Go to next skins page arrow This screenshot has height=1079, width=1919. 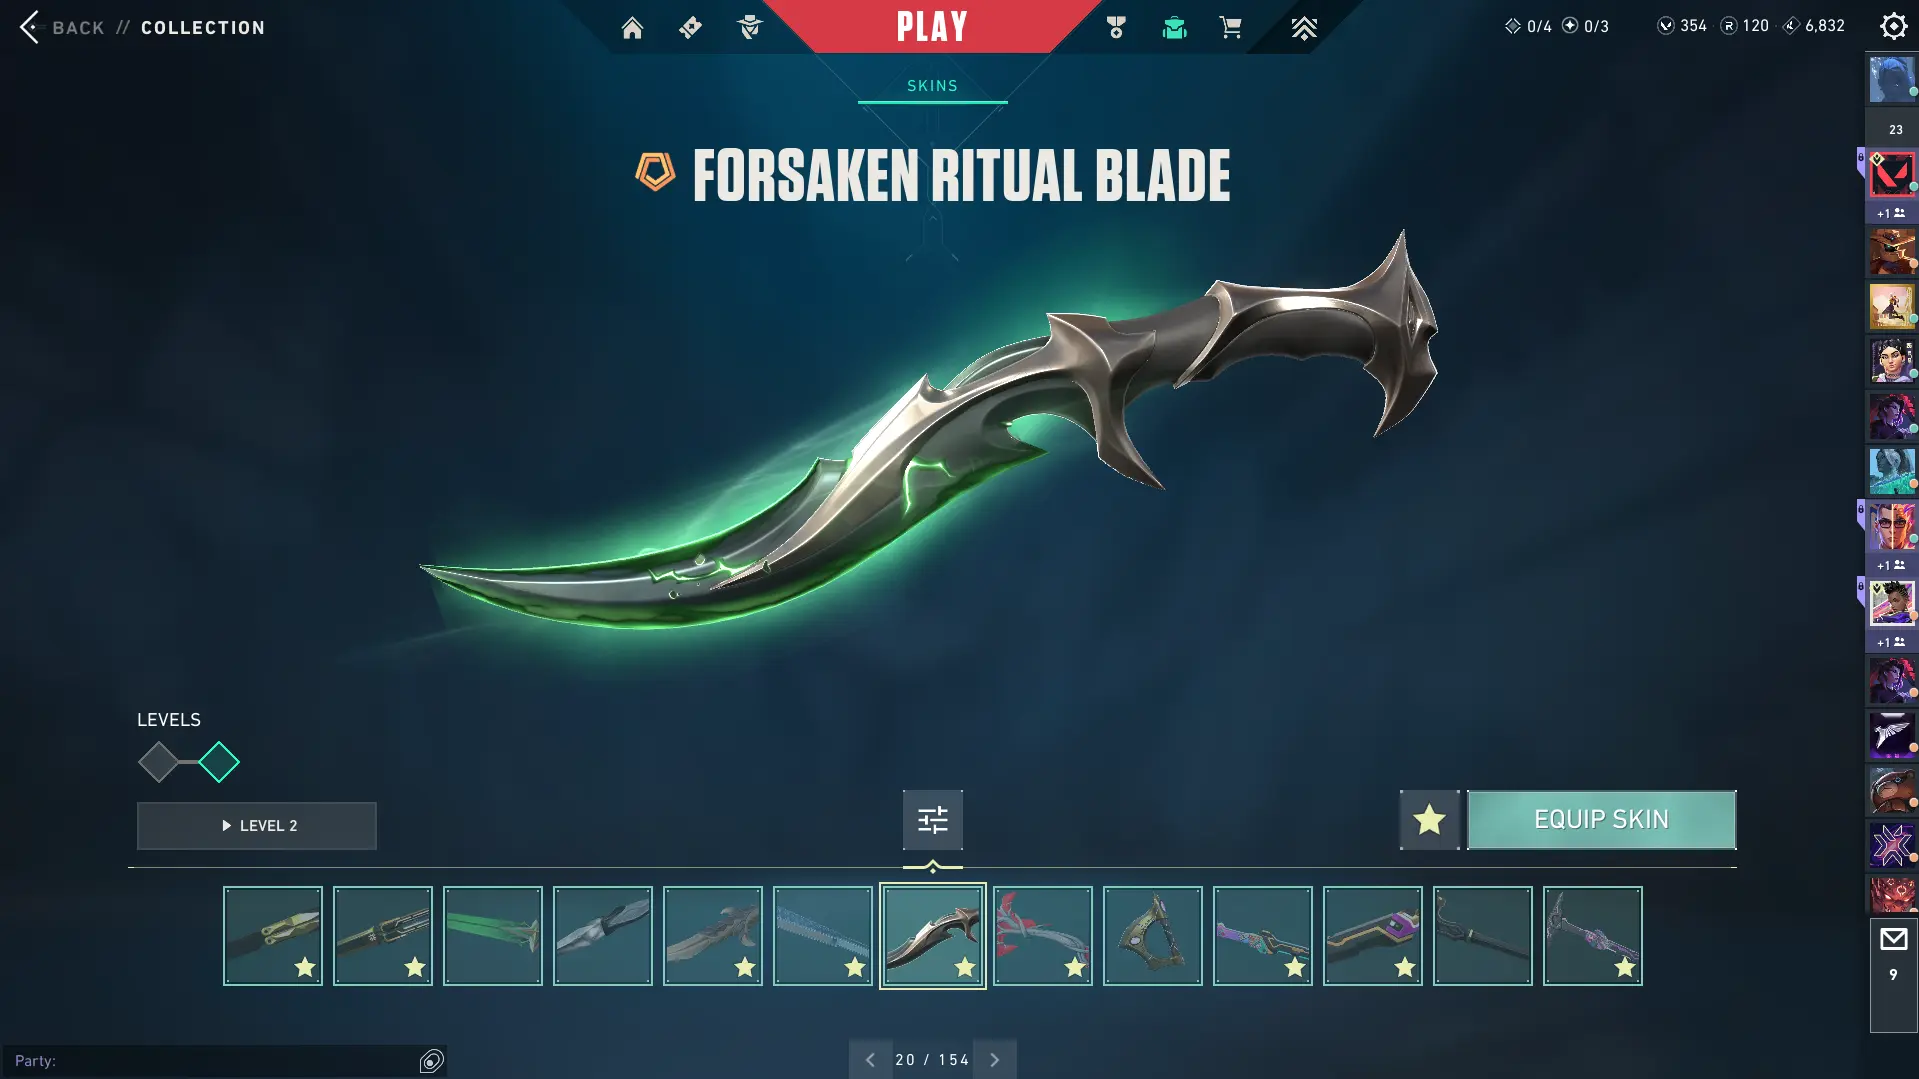coord(994,1059)
